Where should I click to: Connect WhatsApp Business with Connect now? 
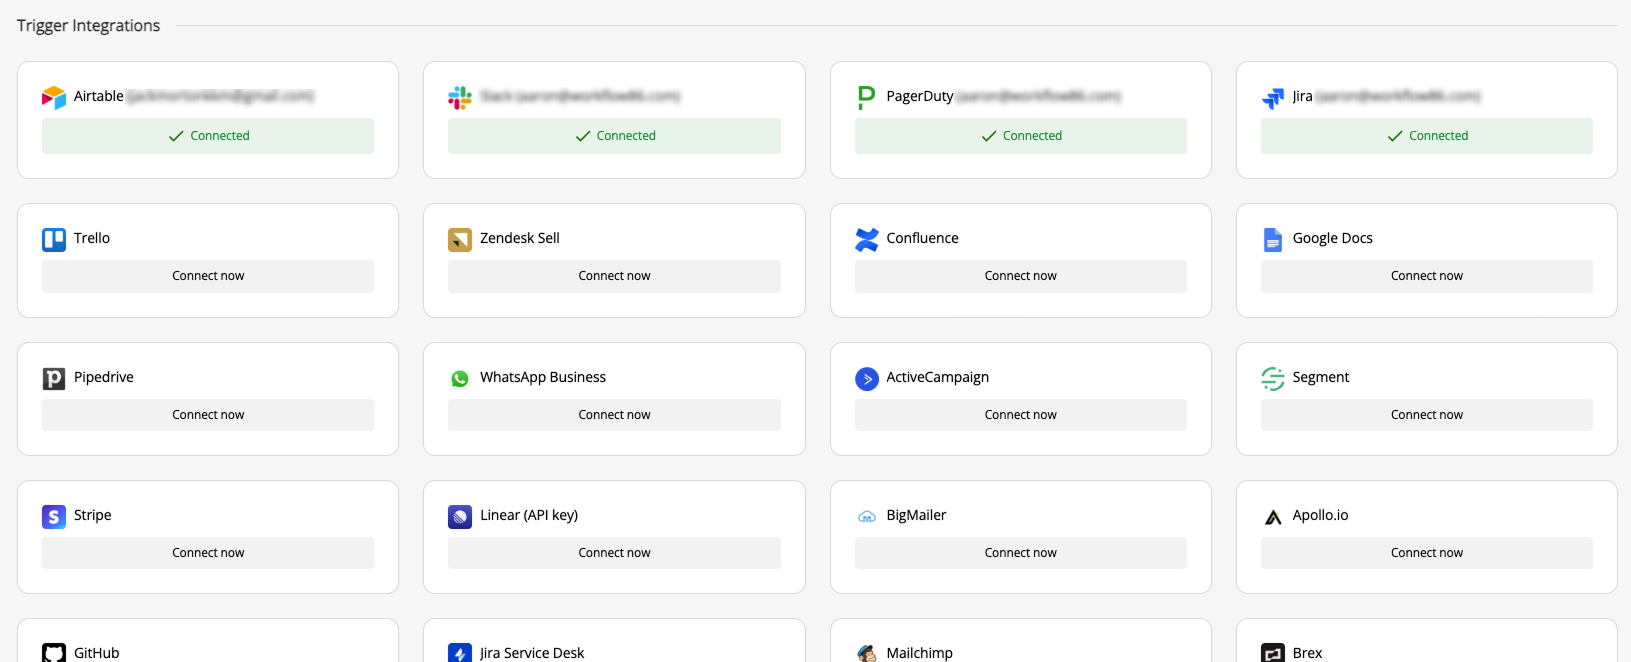coord(614,415)
